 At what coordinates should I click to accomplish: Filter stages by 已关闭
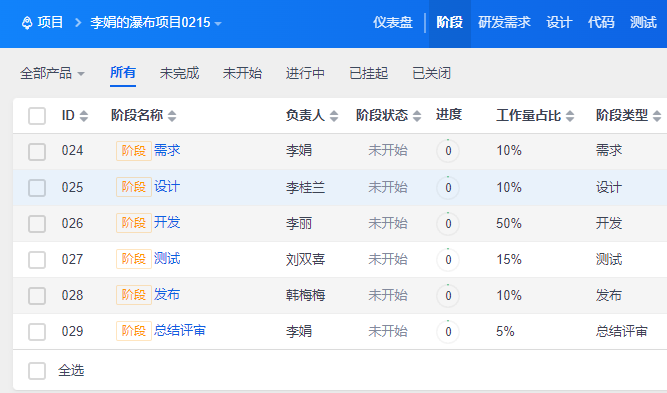(431, 73)
